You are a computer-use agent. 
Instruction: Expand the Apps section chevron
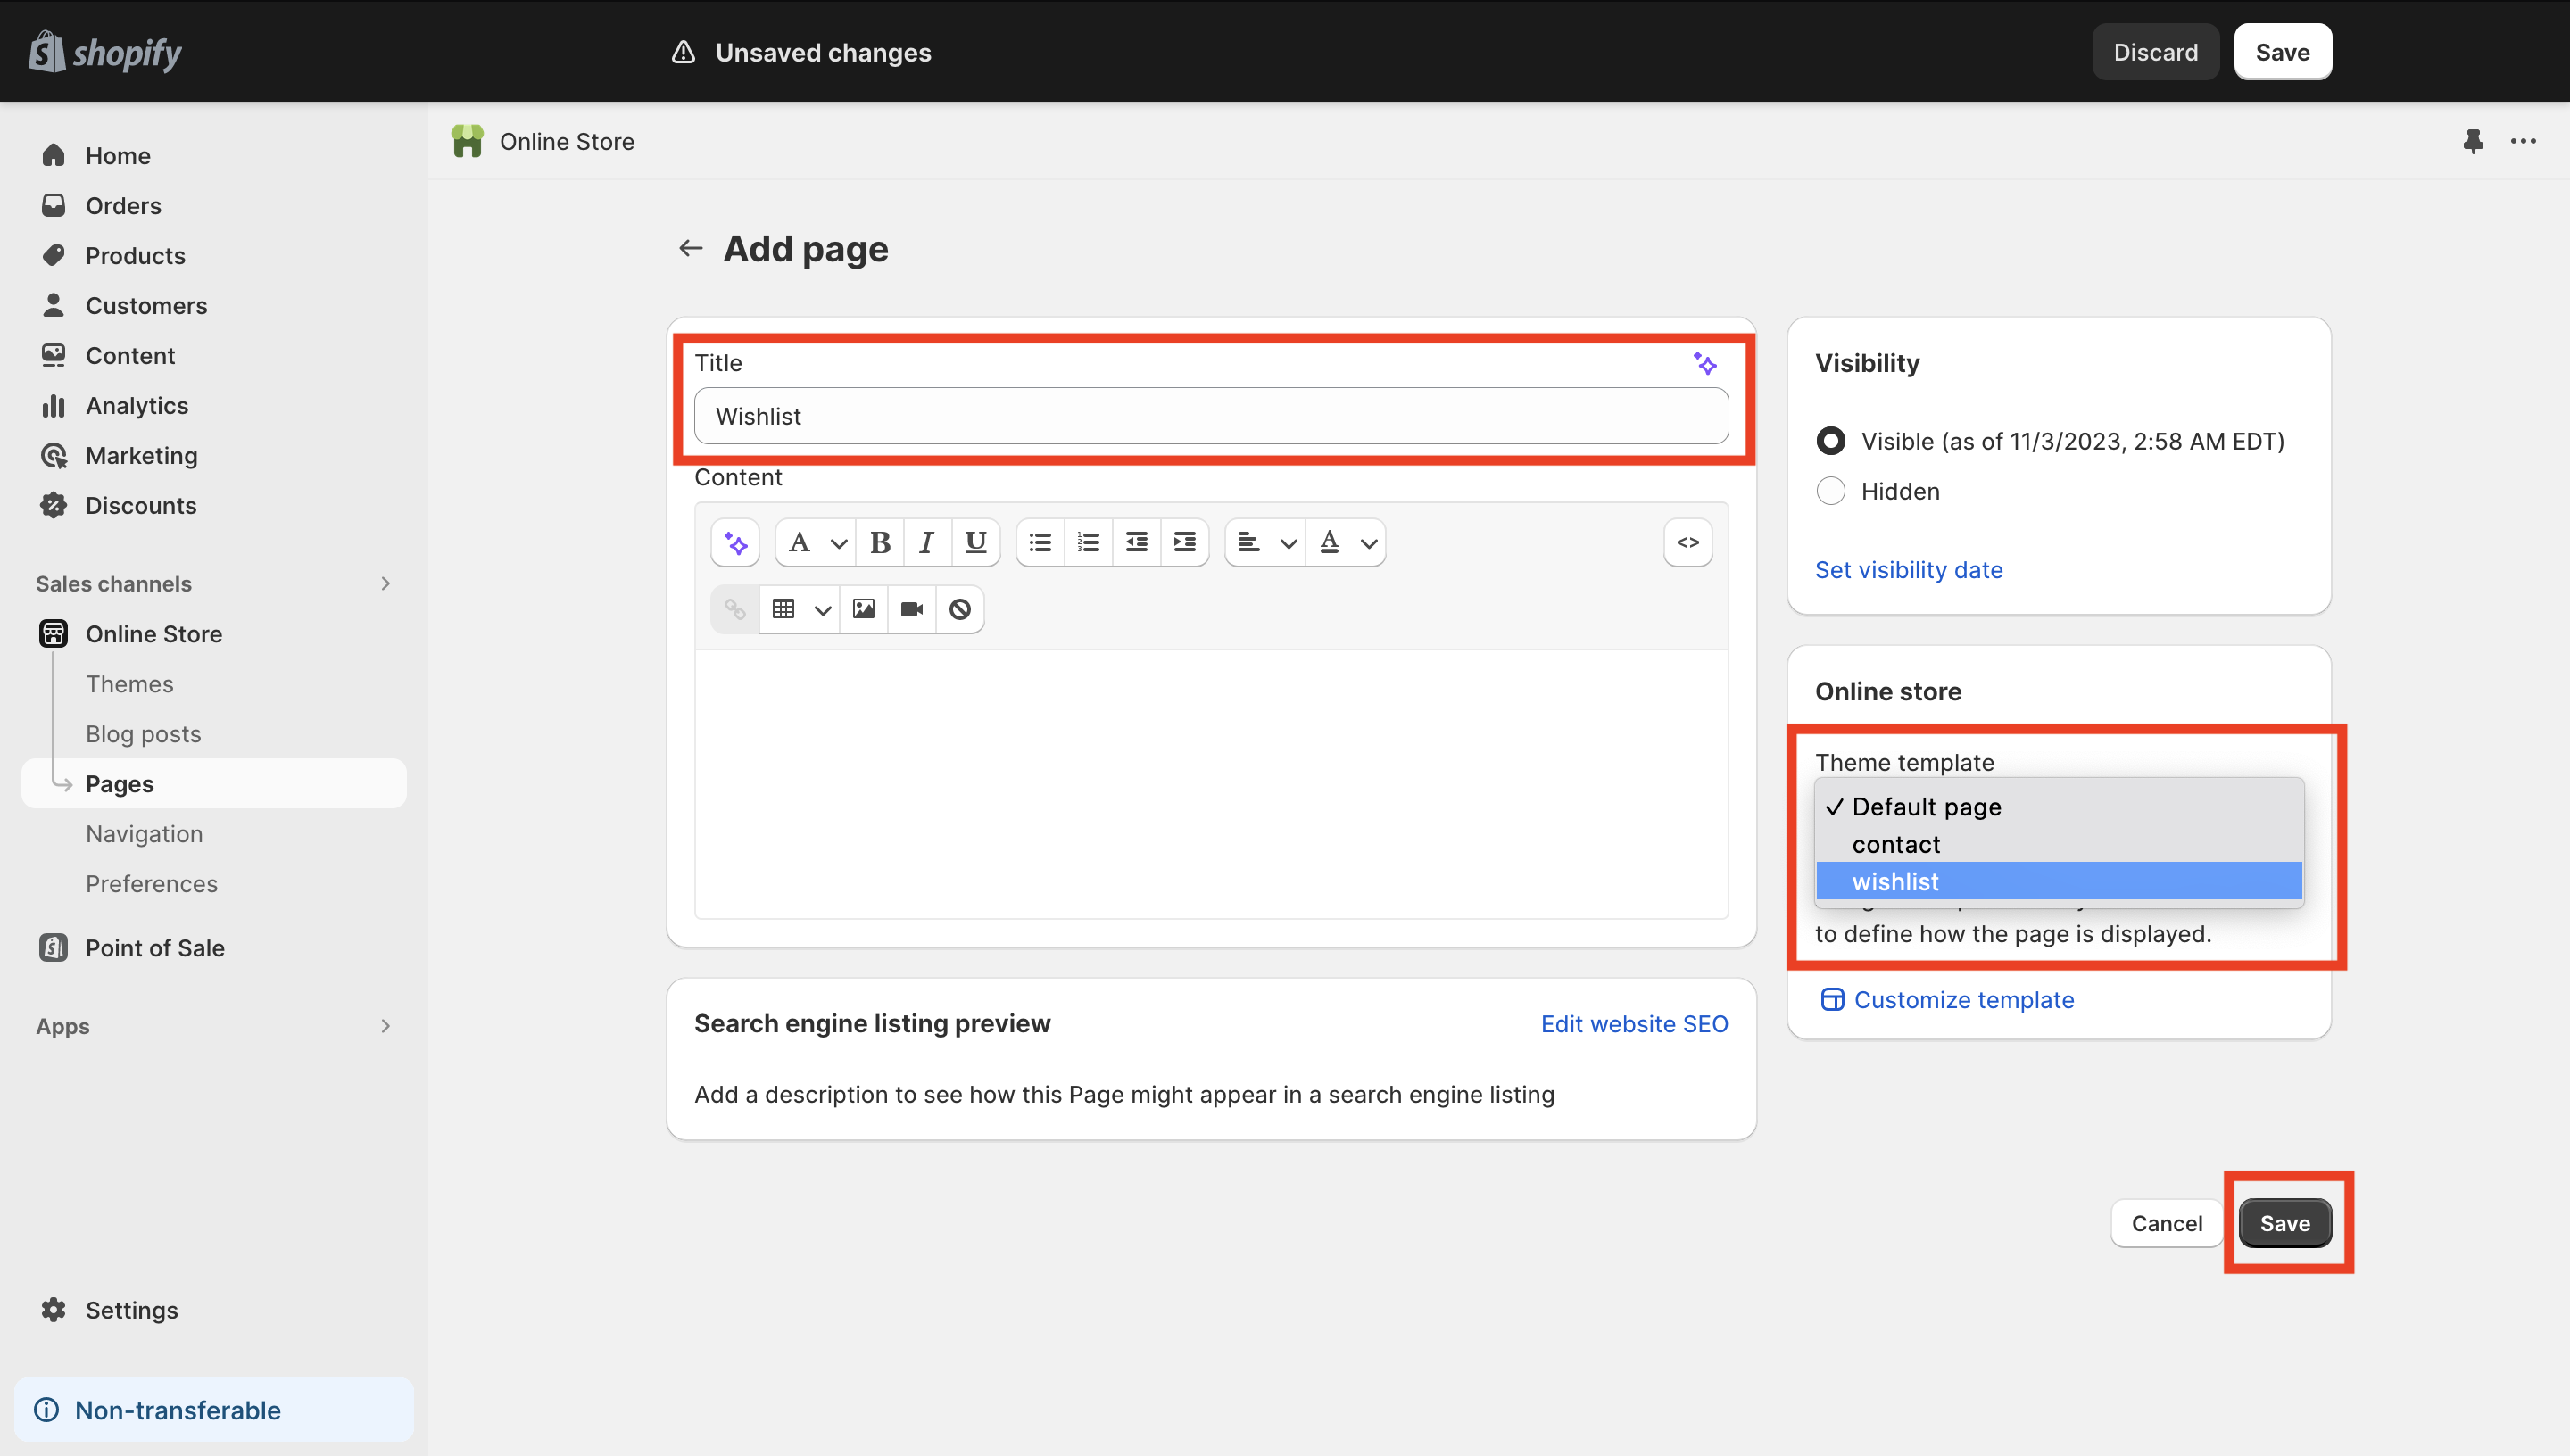tap(385, 1026)
